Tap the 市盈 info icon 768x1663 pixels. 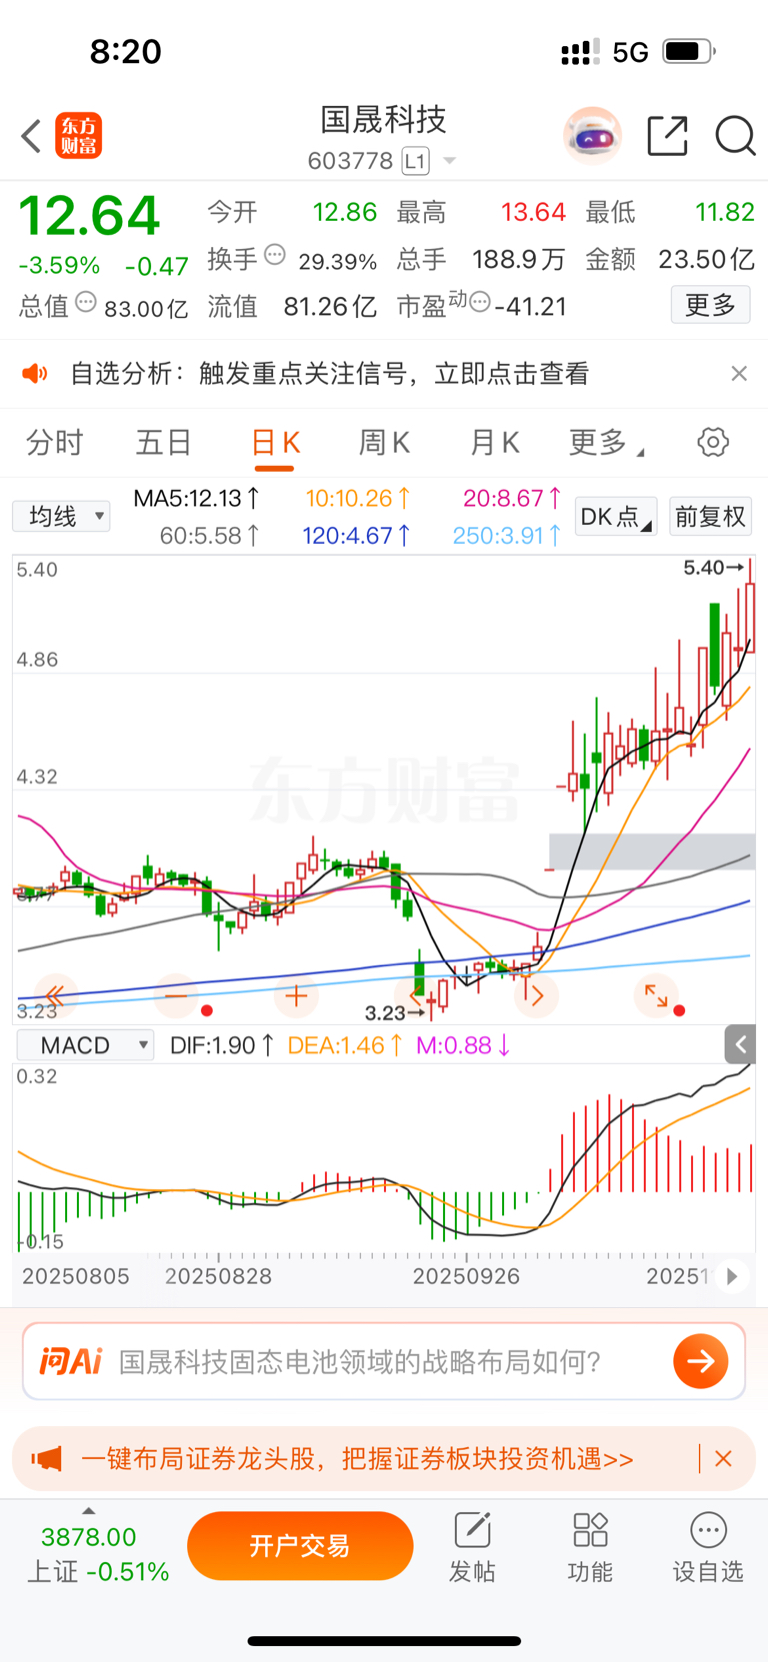480,302
